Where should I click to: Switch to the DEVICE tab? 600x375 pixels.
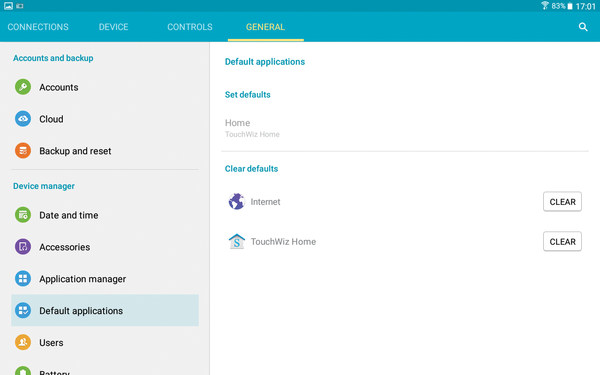[114, 27]
